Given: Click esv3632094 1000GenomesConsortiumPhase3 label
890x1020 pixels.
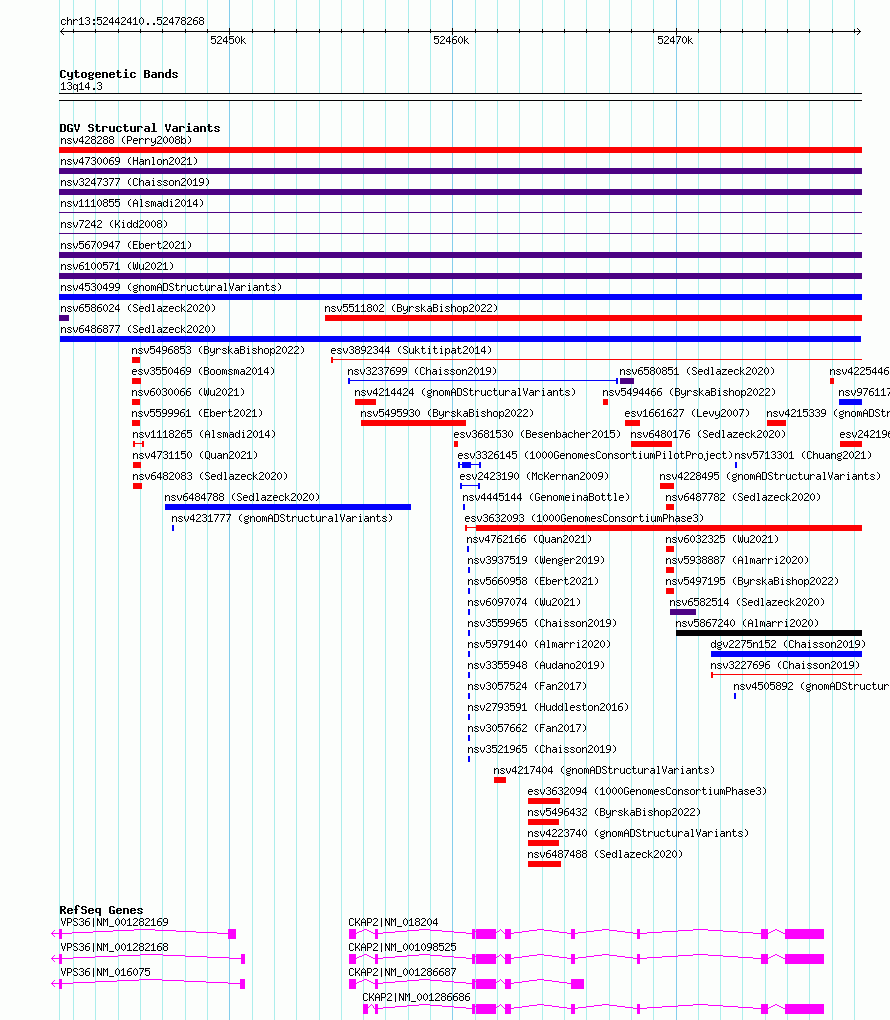Looking at the screenshot, I should pos(647,791).
